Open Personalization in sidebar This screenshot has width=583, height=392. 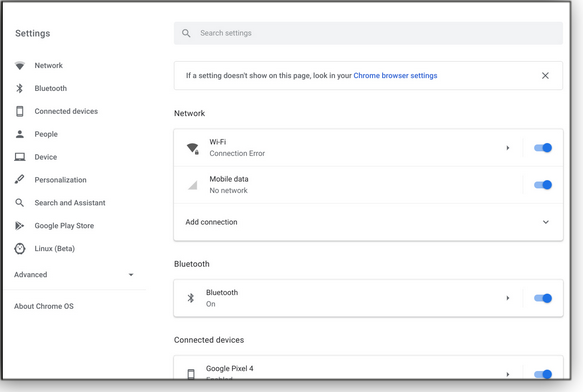[x=61, y=180]
